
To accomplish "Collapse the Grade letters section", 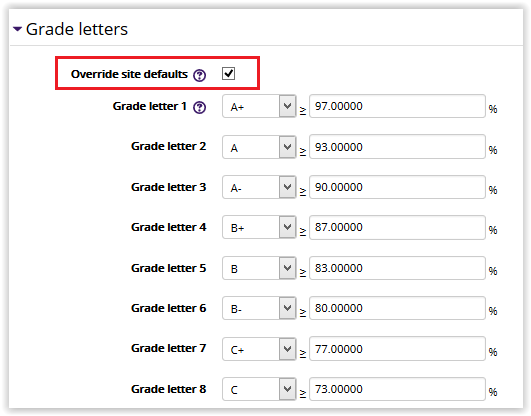I will point(17,29).
